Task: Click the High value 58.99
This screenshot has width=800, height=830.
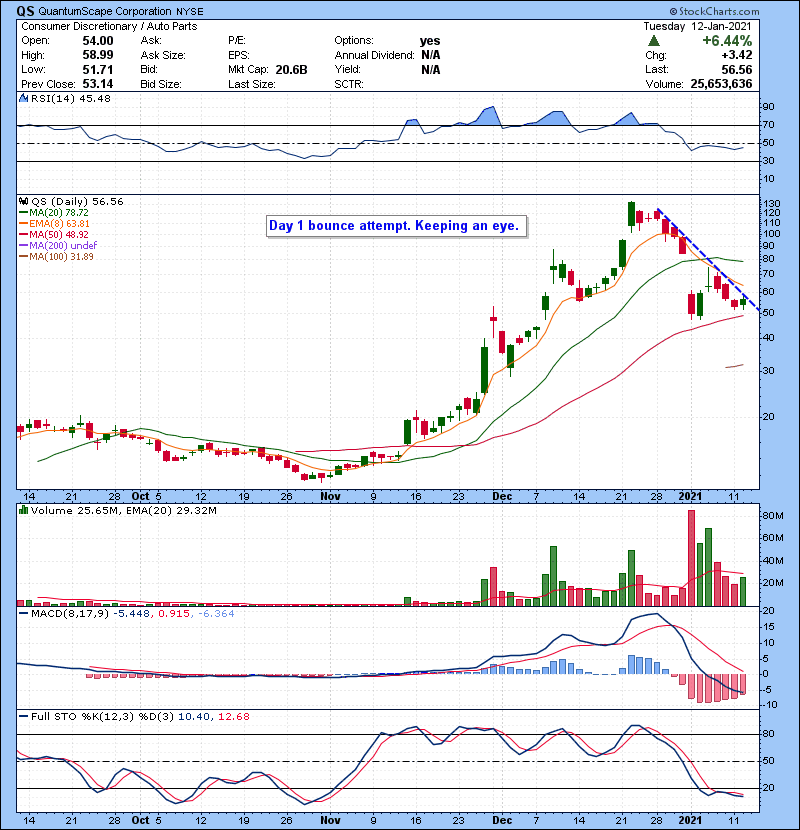Action: click(x=98, y=55)
